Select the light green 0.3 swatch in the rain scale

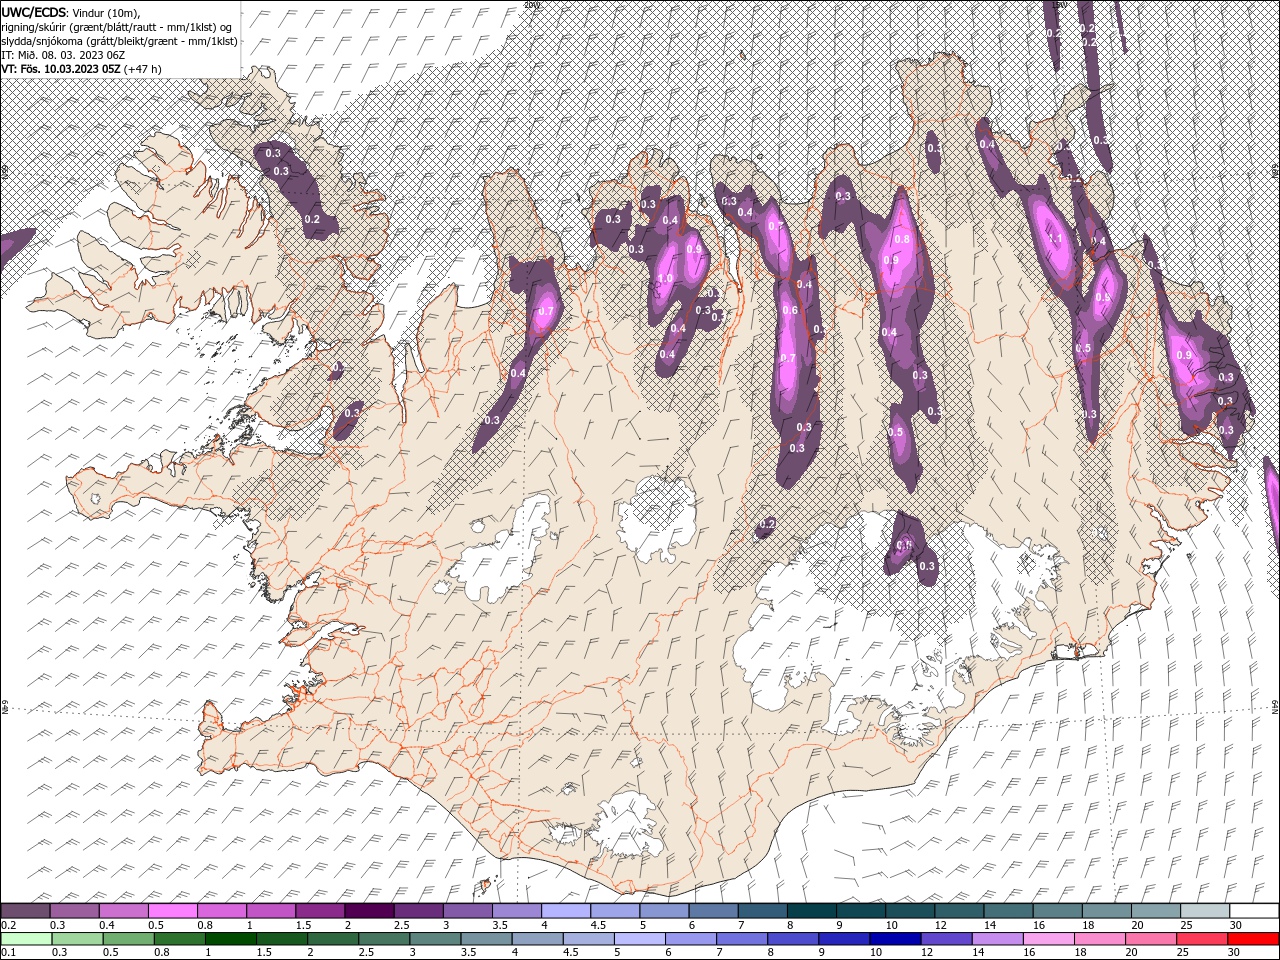point(77,939)
